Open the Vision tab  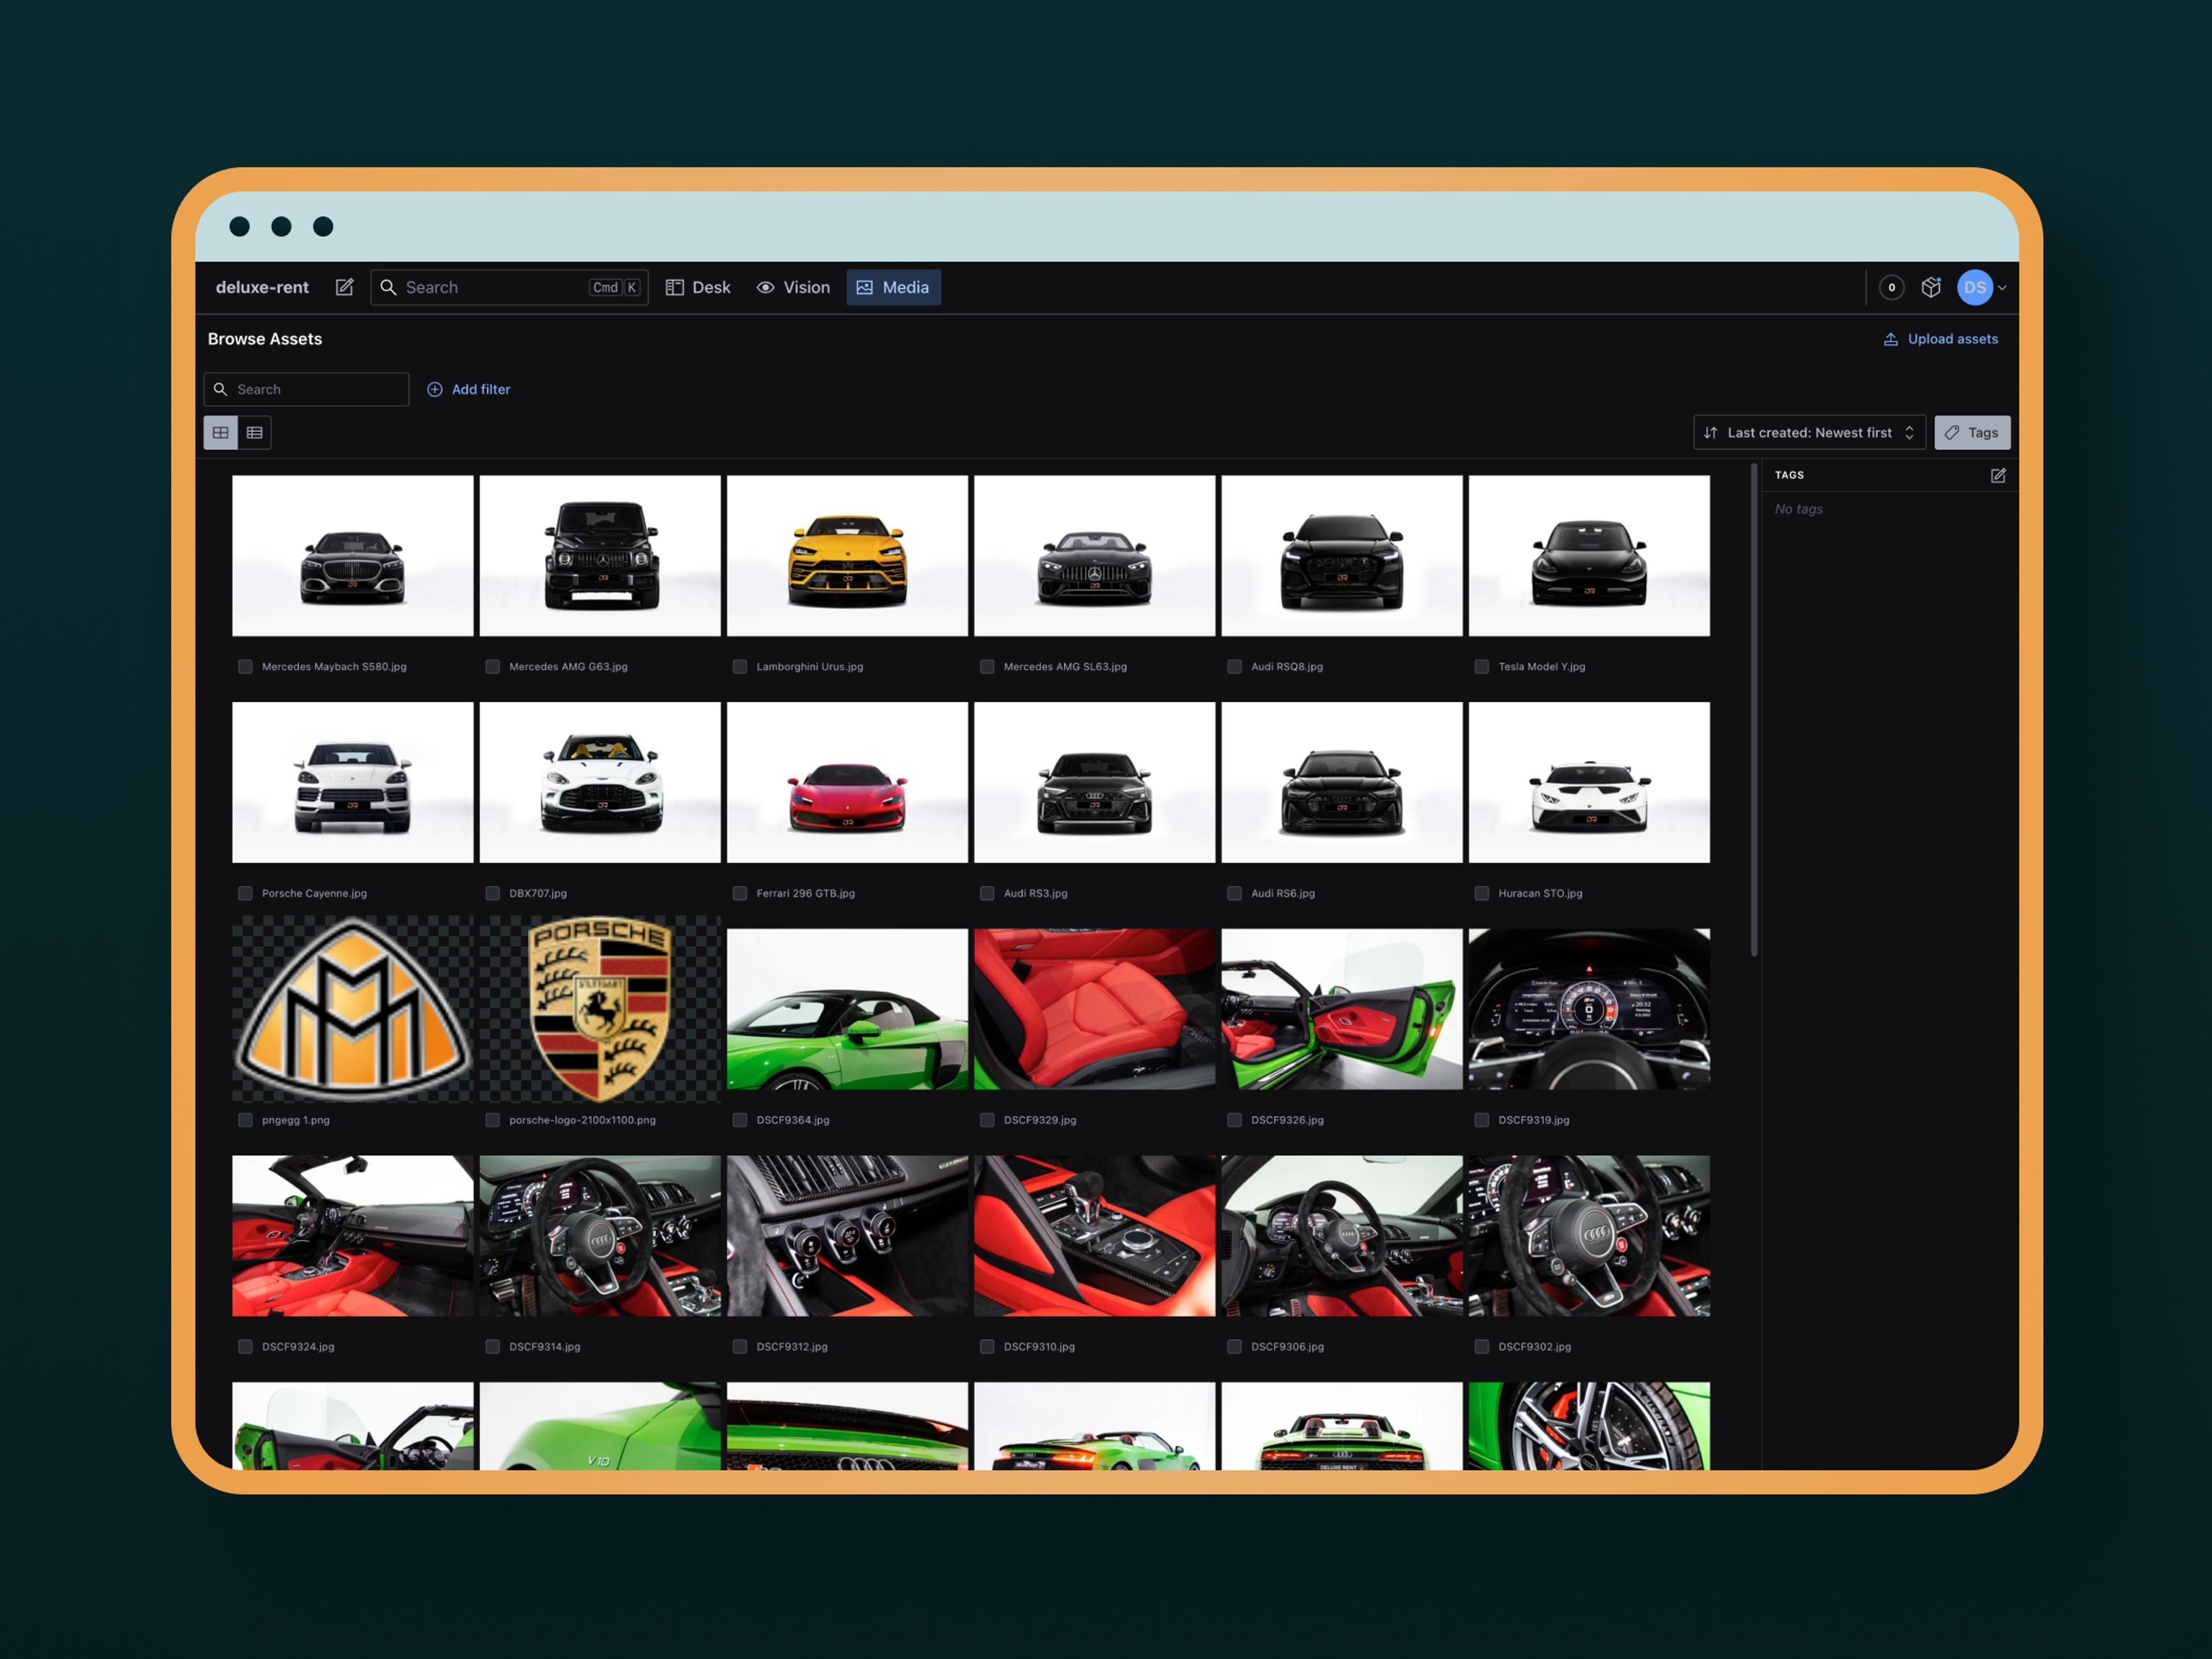click(793, 287)
